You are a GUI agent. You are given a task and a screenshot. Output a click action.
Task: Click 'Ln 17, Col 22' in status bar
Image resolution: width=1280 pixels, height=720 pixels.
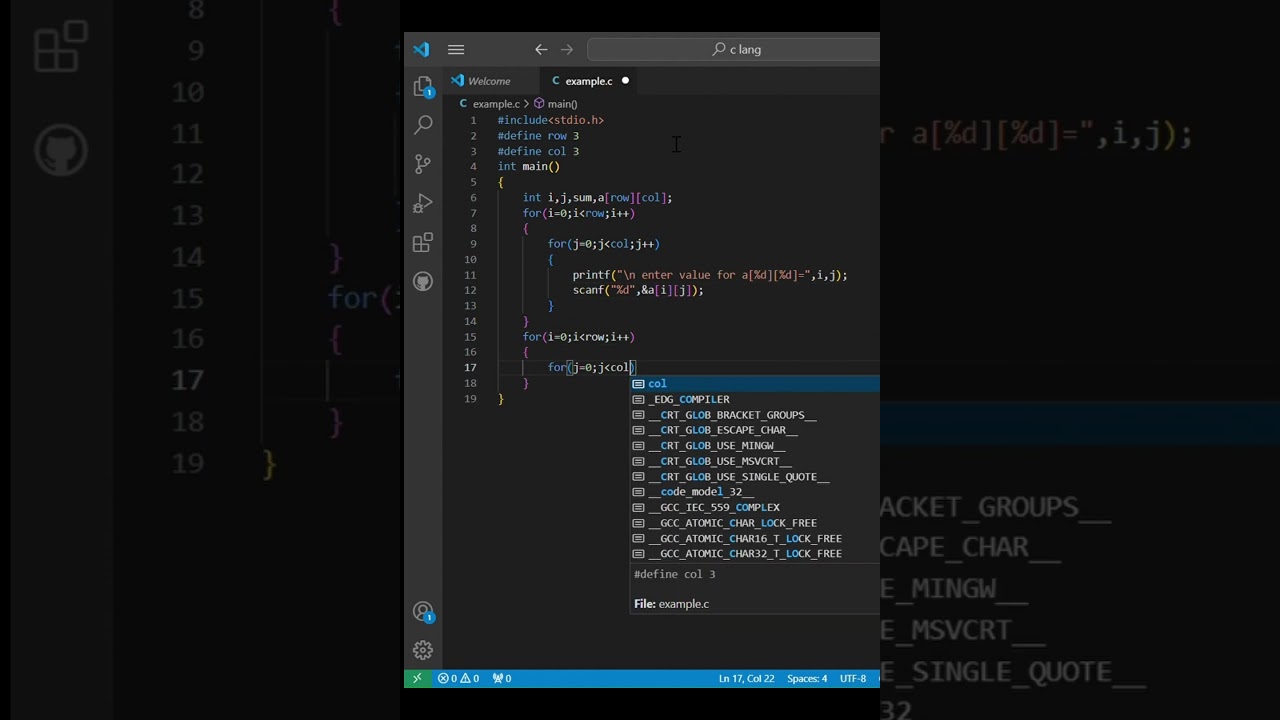pyautogui.click(x=746, y=678)
